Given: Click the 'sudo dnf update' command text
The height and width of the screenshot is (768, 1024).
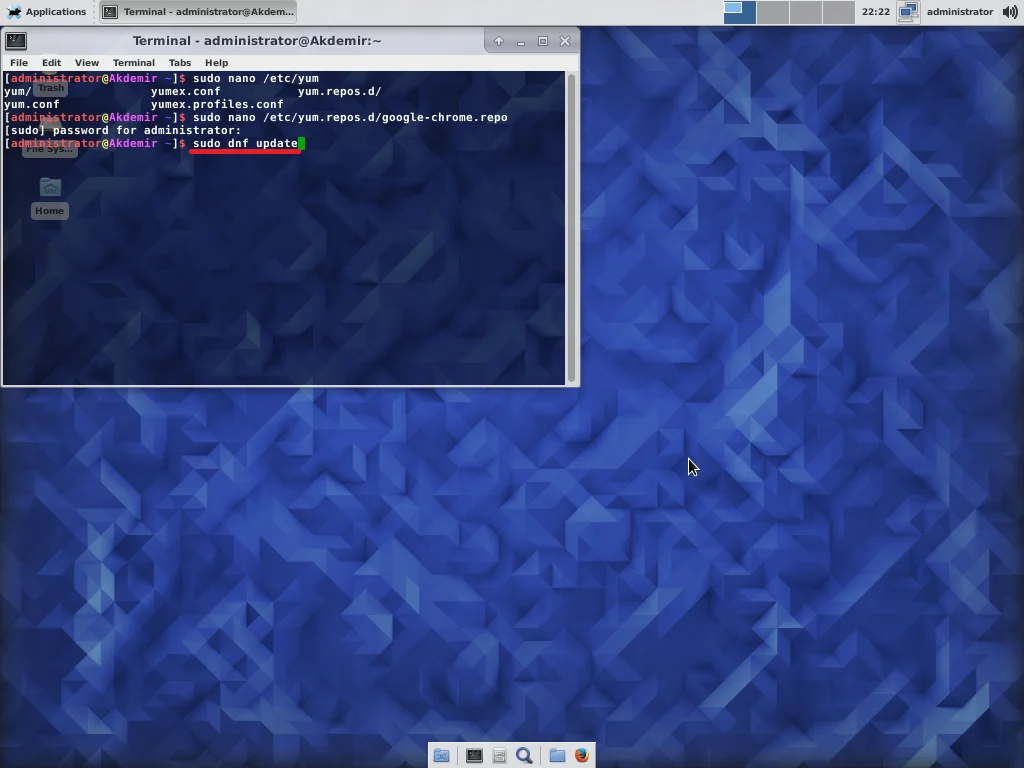Looking at the screenshot, I should (x=245, y=144).
